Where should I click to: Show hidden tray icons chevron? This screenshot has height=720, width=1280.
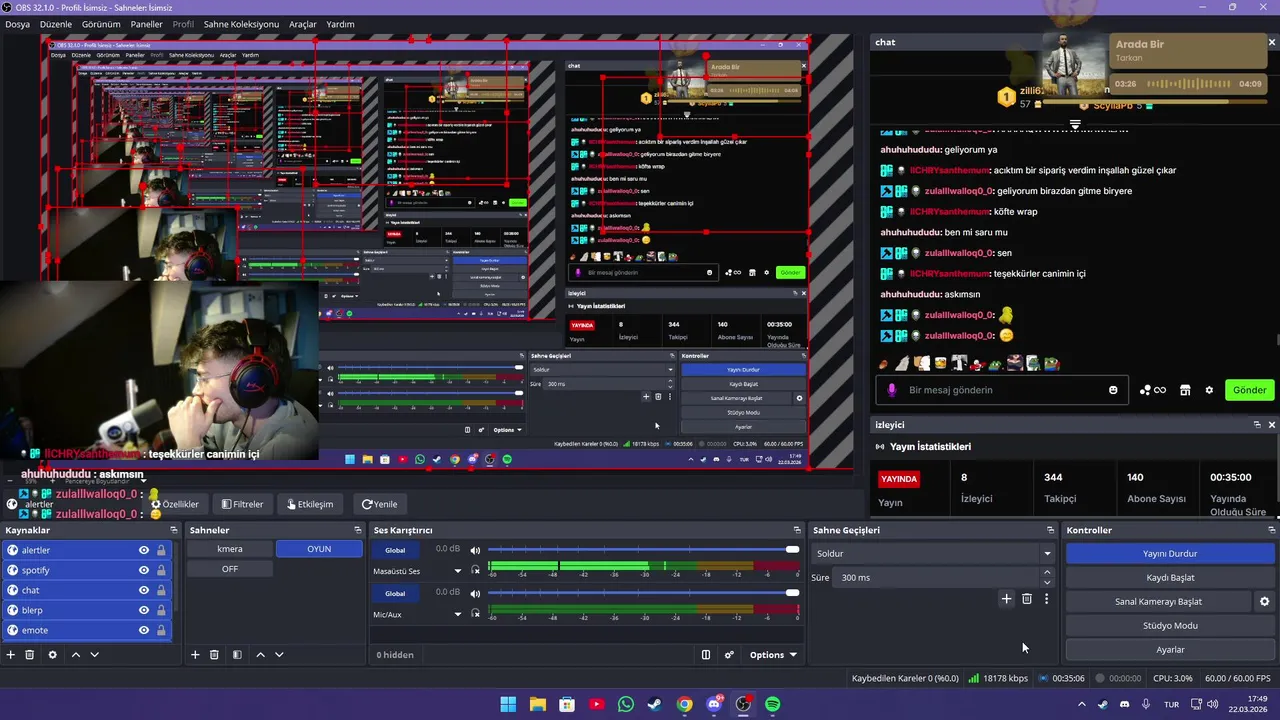tap(1081, 704)
